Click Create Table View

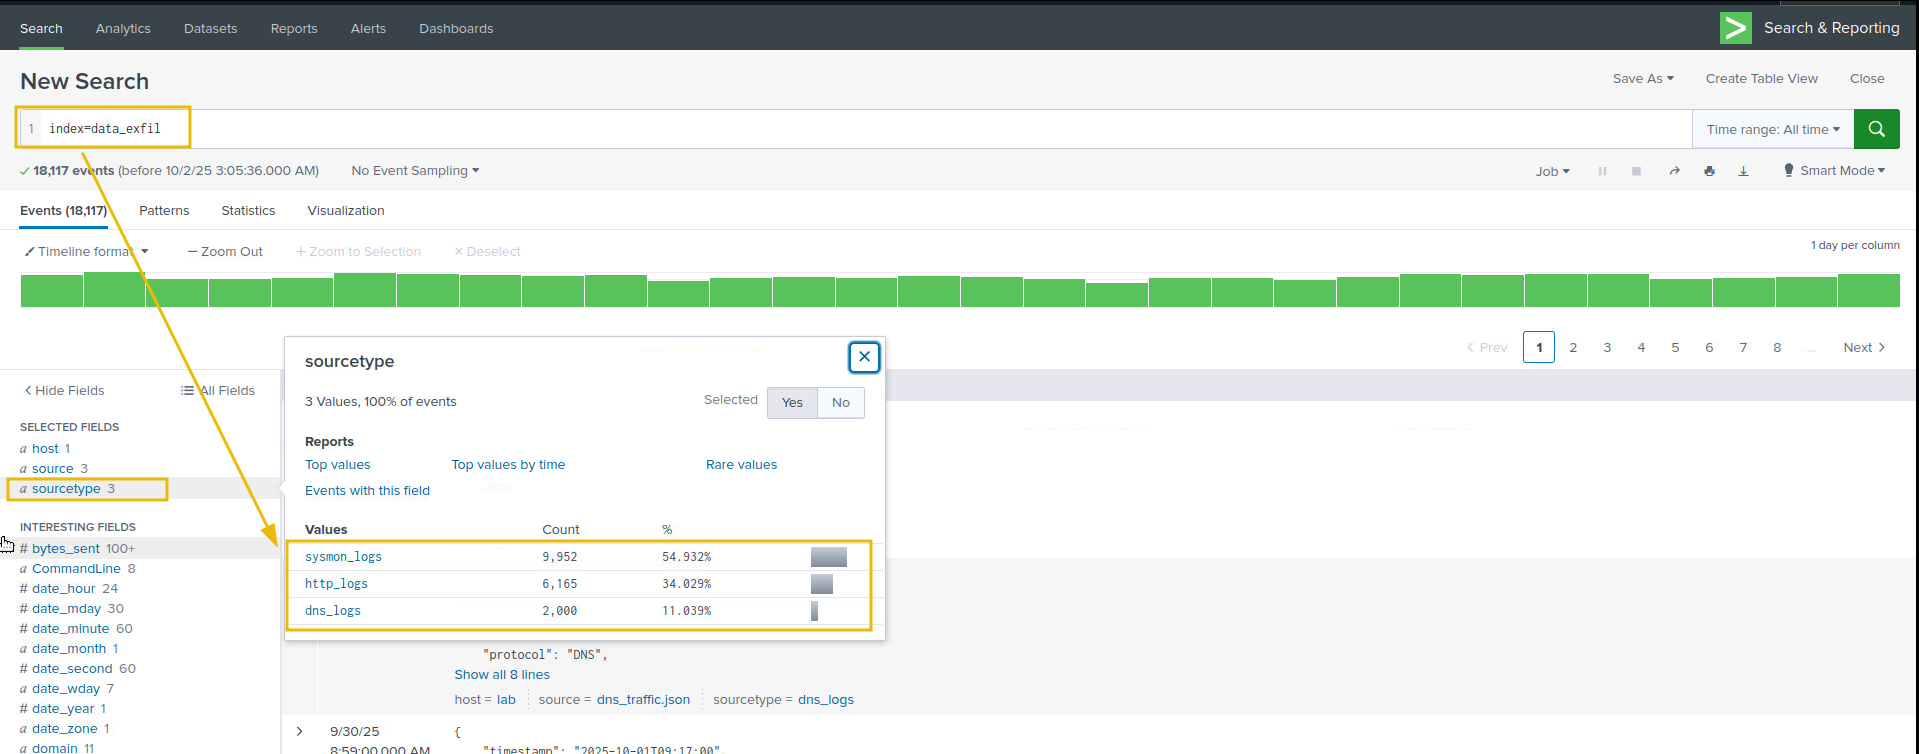click(x=1762, y=79)
